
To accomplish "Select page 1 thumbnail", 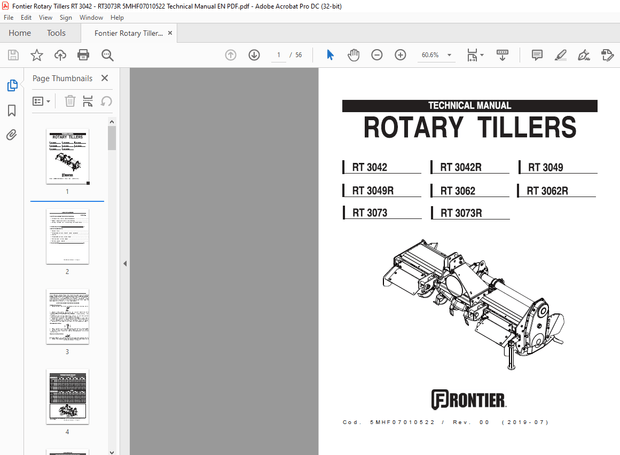I will tap(67, 157).
